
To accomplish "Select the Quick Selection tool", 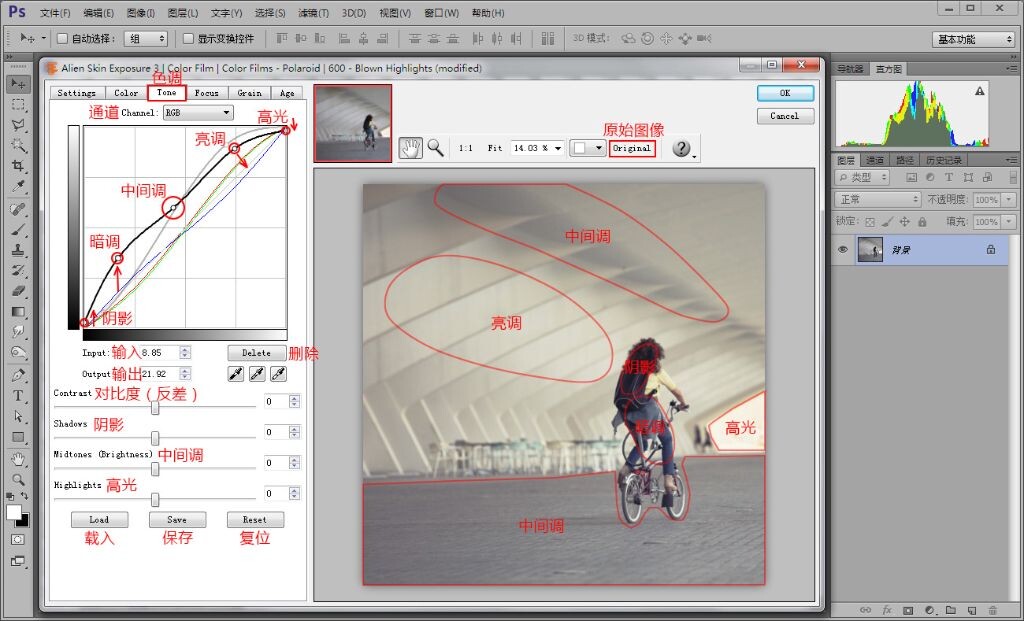I will point(18,145).
